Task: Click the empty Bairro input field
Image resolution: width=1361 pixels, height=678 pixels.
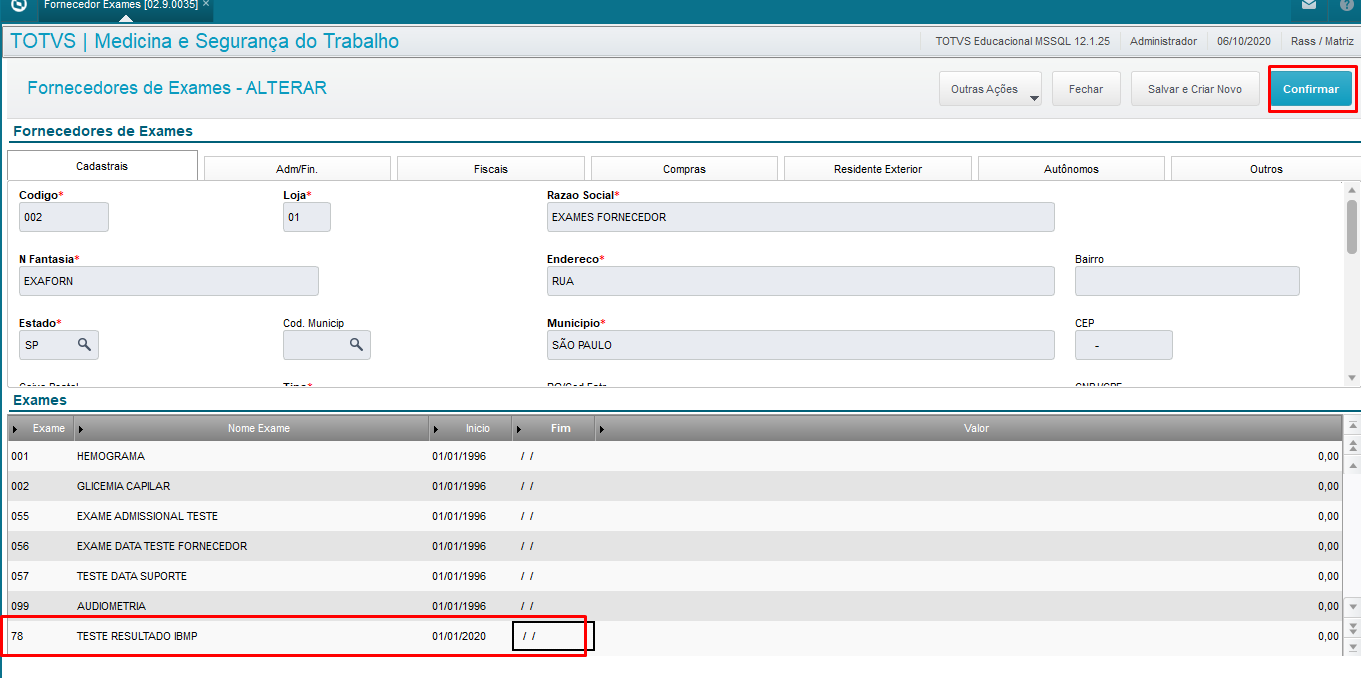Action: (x=1187, y=281)
